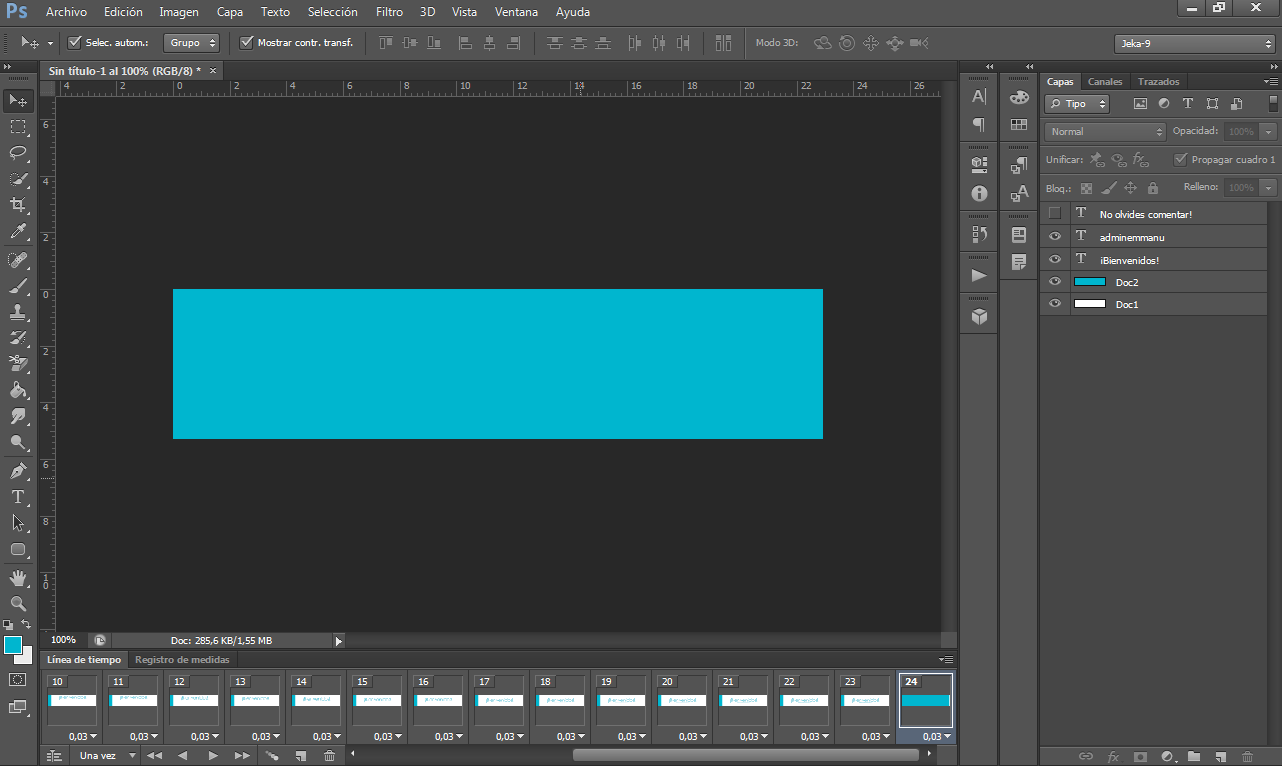Click the Delete layer trash icon
This screenshot has height=768, width=1282.
1247,757
